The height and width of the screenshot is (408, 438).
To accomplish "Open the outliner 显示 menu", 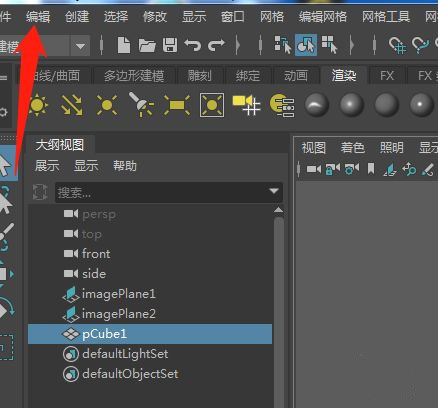I will point(86,166).
